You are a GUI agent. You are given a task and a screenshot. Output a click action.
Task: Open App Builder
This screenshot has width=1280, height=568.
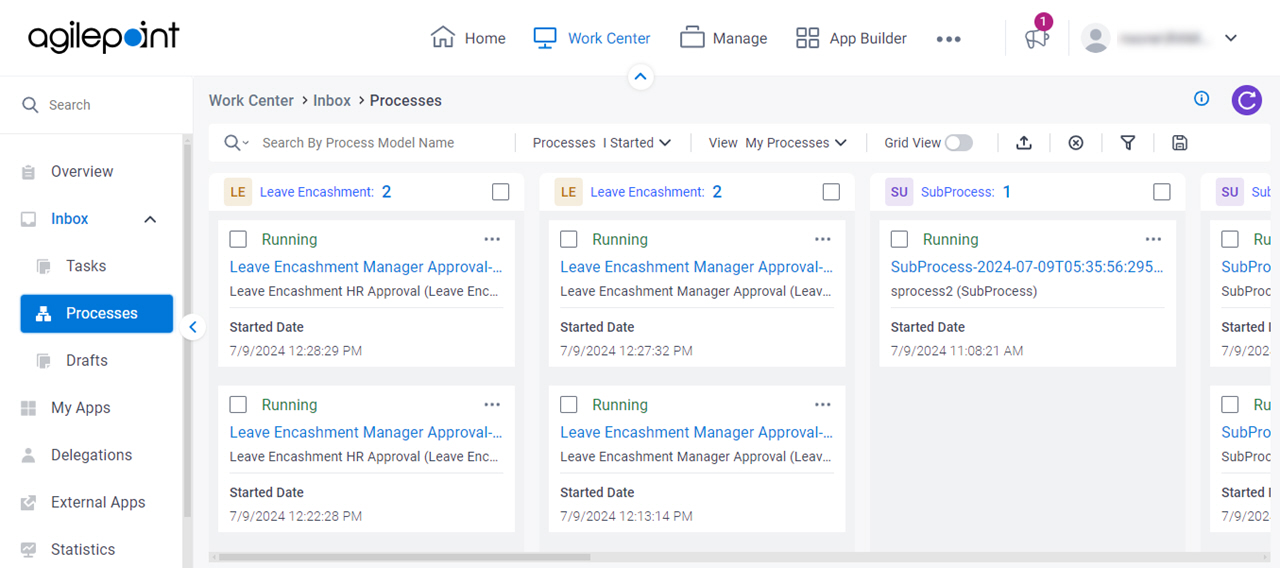tap(851, 38)
